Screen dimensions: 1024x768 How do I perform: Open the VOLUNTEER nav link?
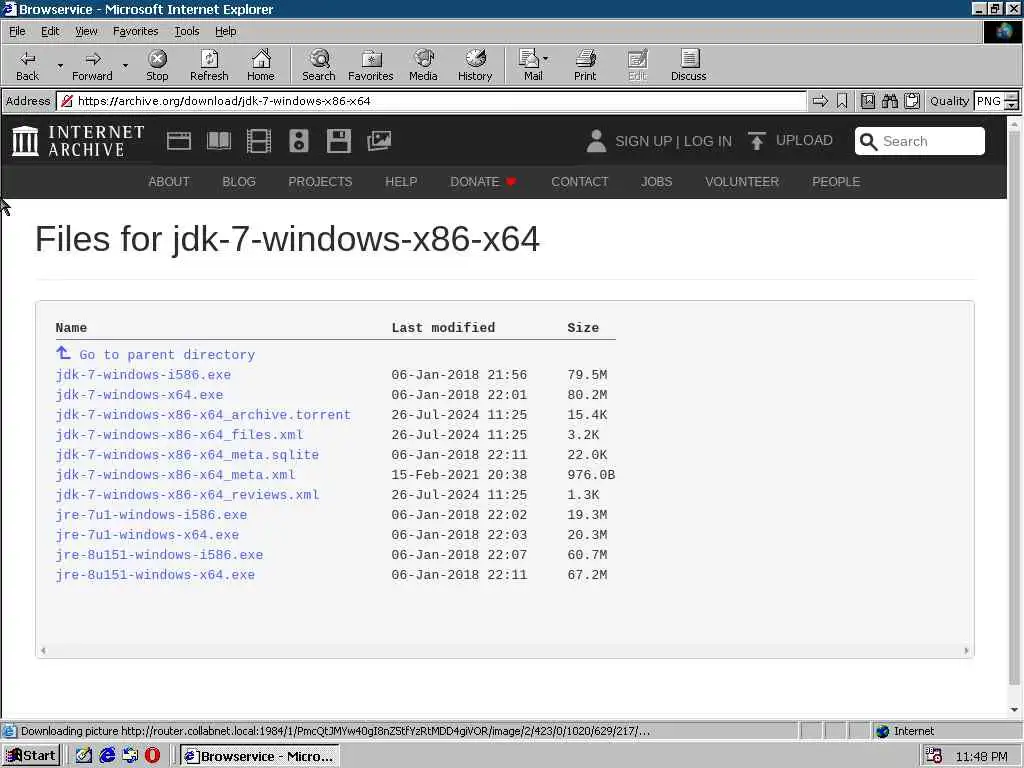[x=742, y=182]
